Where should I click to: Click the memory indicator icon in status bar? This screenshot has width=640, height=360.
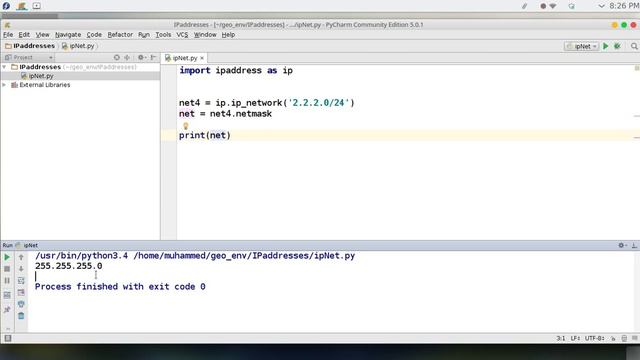[x=635, y=338]
